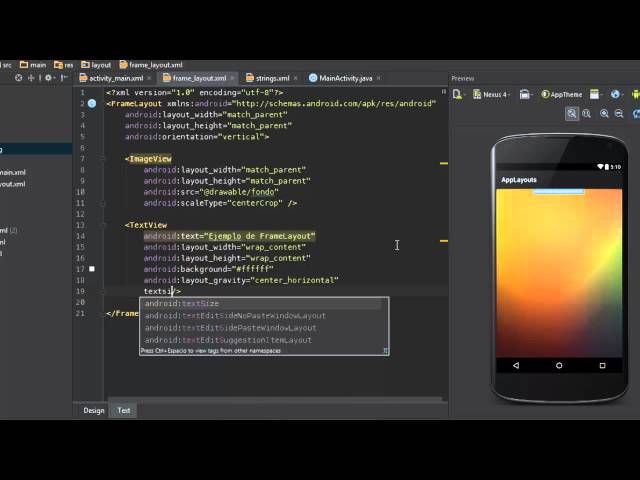The image size is (640, 480).
Task: Click the editor horizontal scrollbar
Action: tap(275, 398)
